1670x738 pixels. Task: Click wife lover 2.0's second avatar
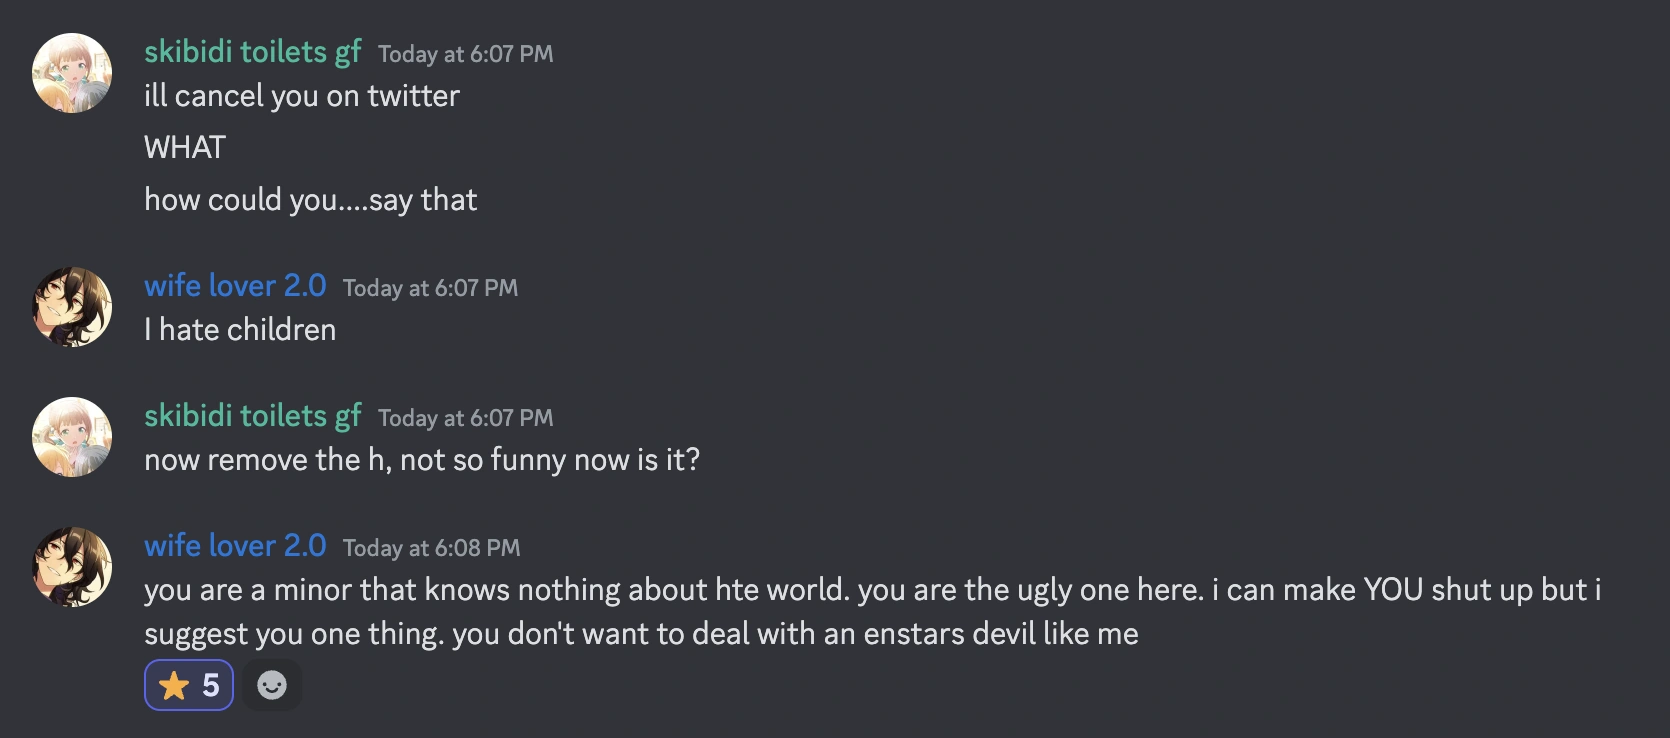click(x=71, y=567)
